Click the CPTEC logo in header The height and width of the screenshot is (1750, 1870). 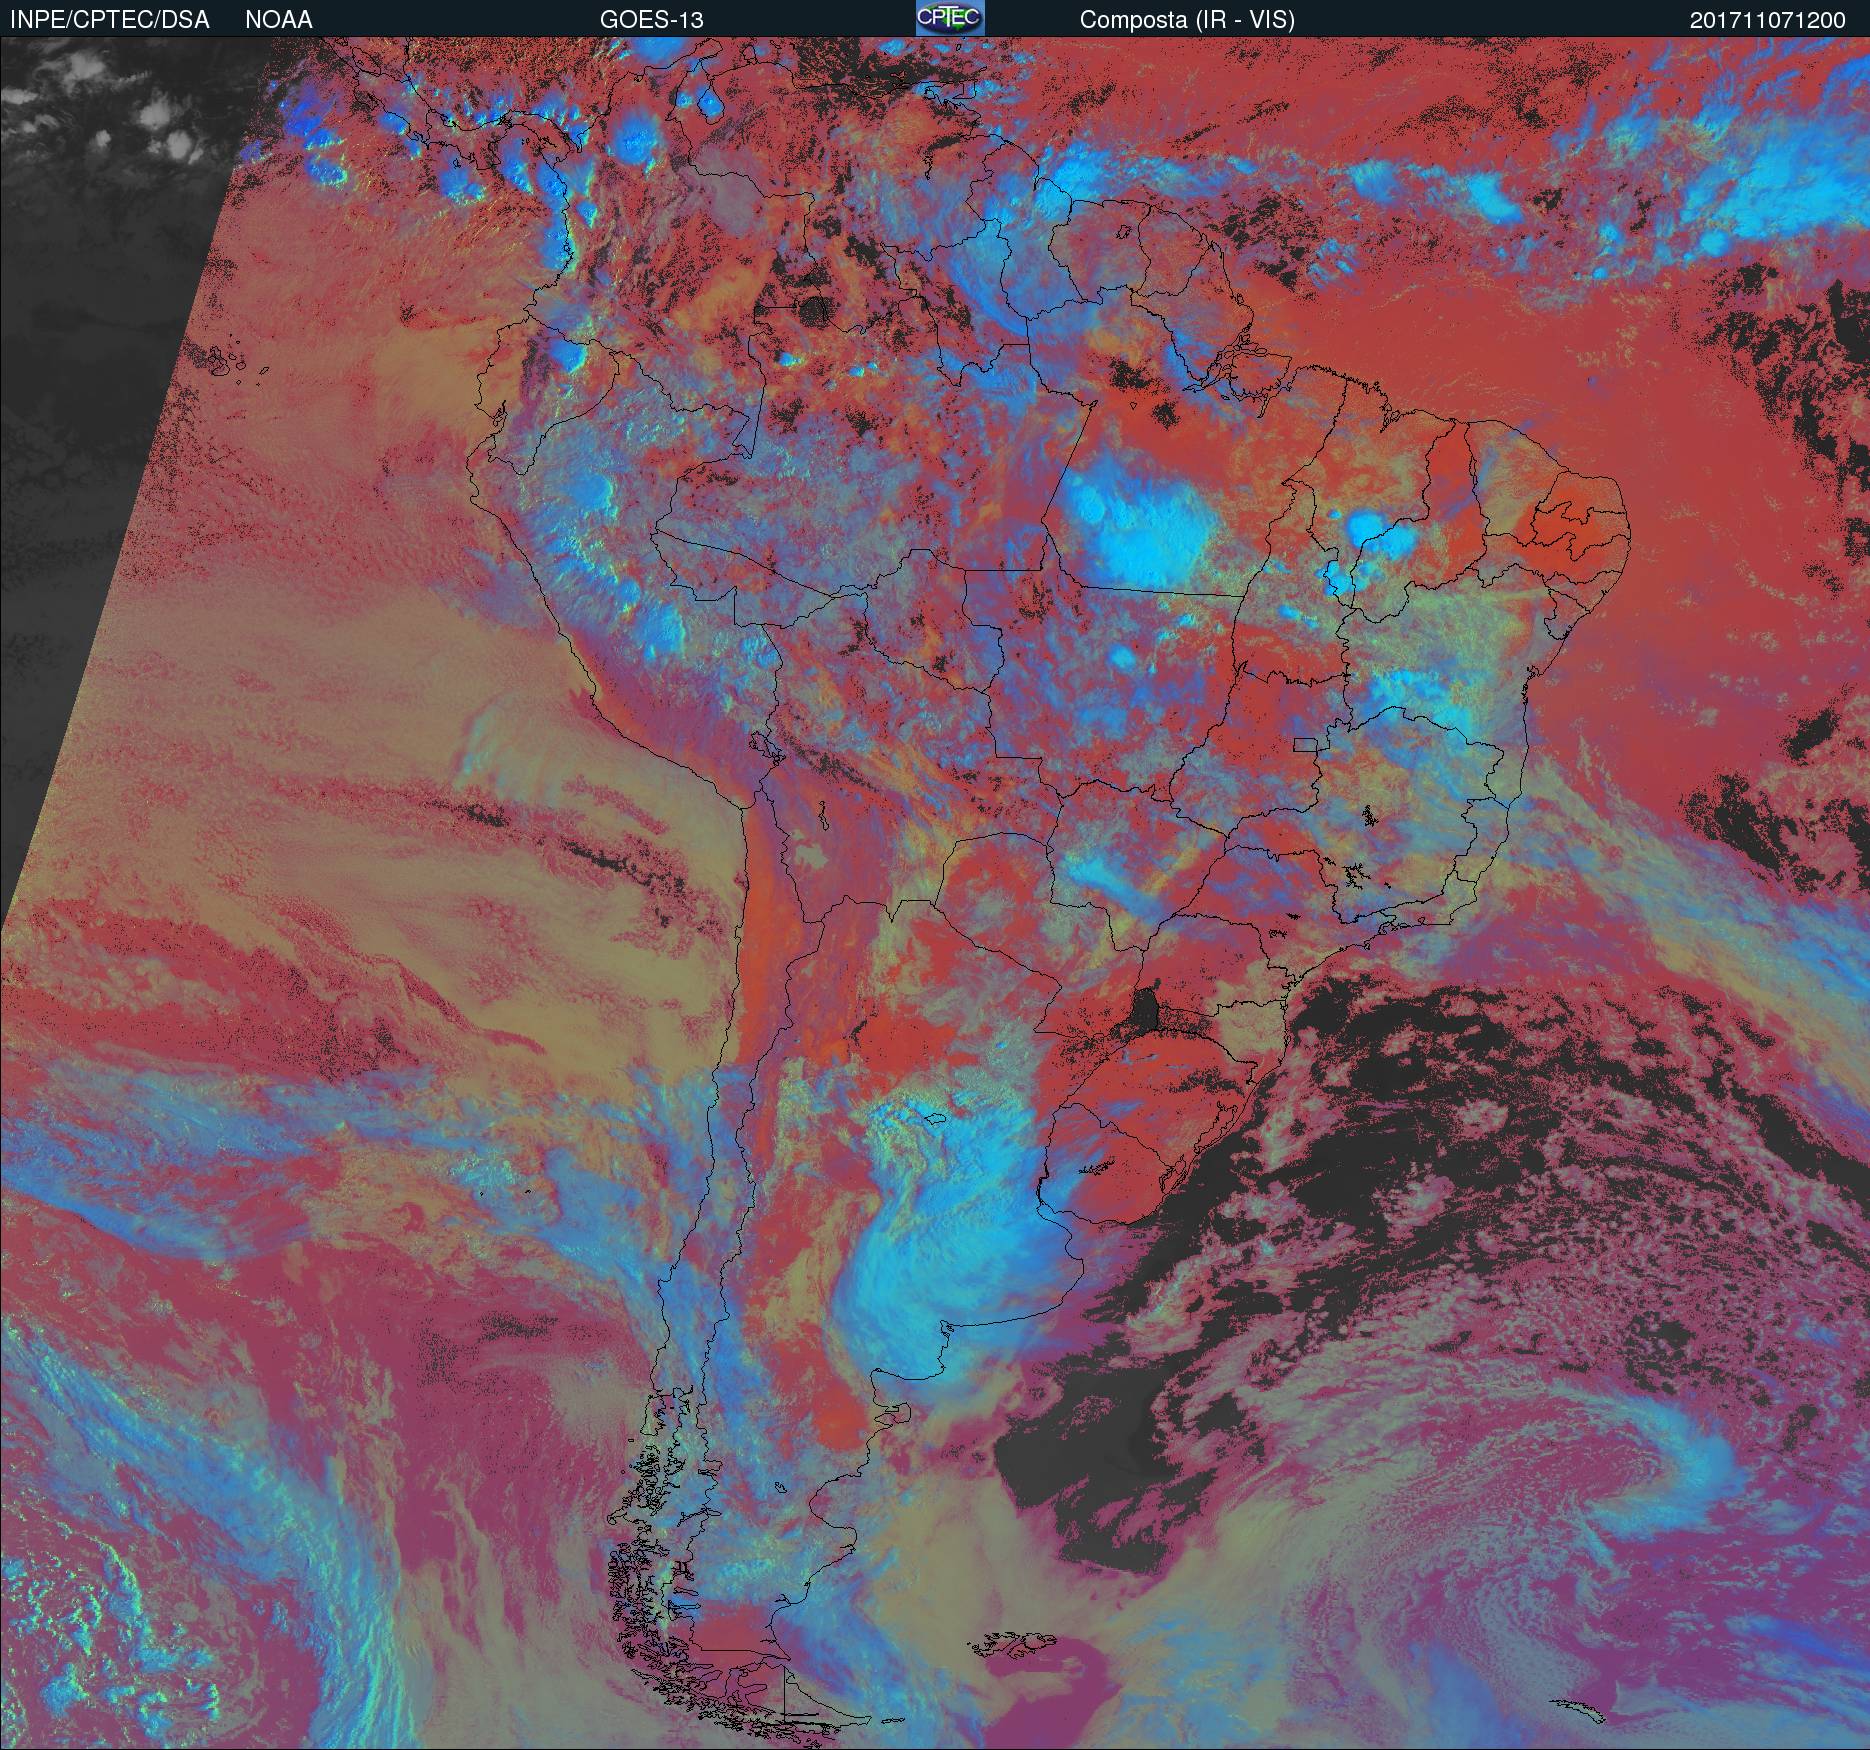point(950,18)
